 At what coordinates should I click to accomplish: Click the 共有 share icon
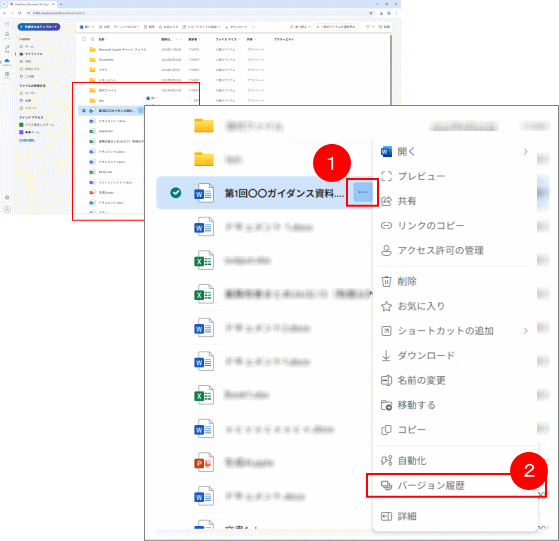click(x=386, y=201)
